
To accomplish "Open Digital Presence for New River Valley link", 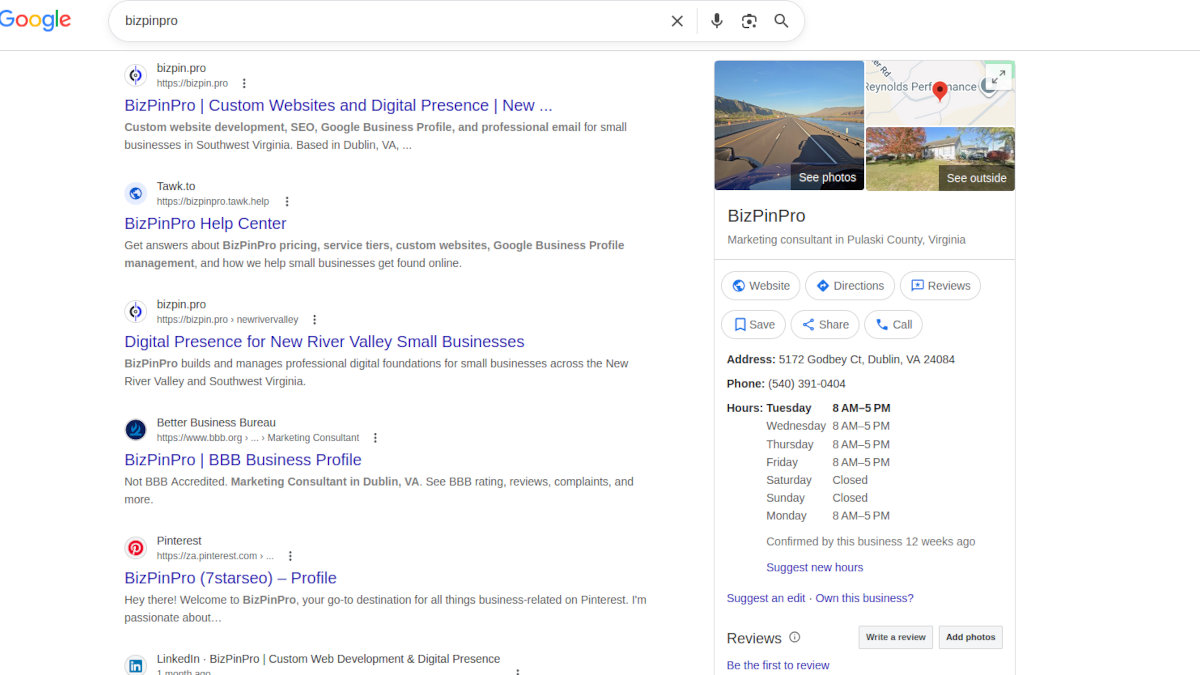I will 324,341.
